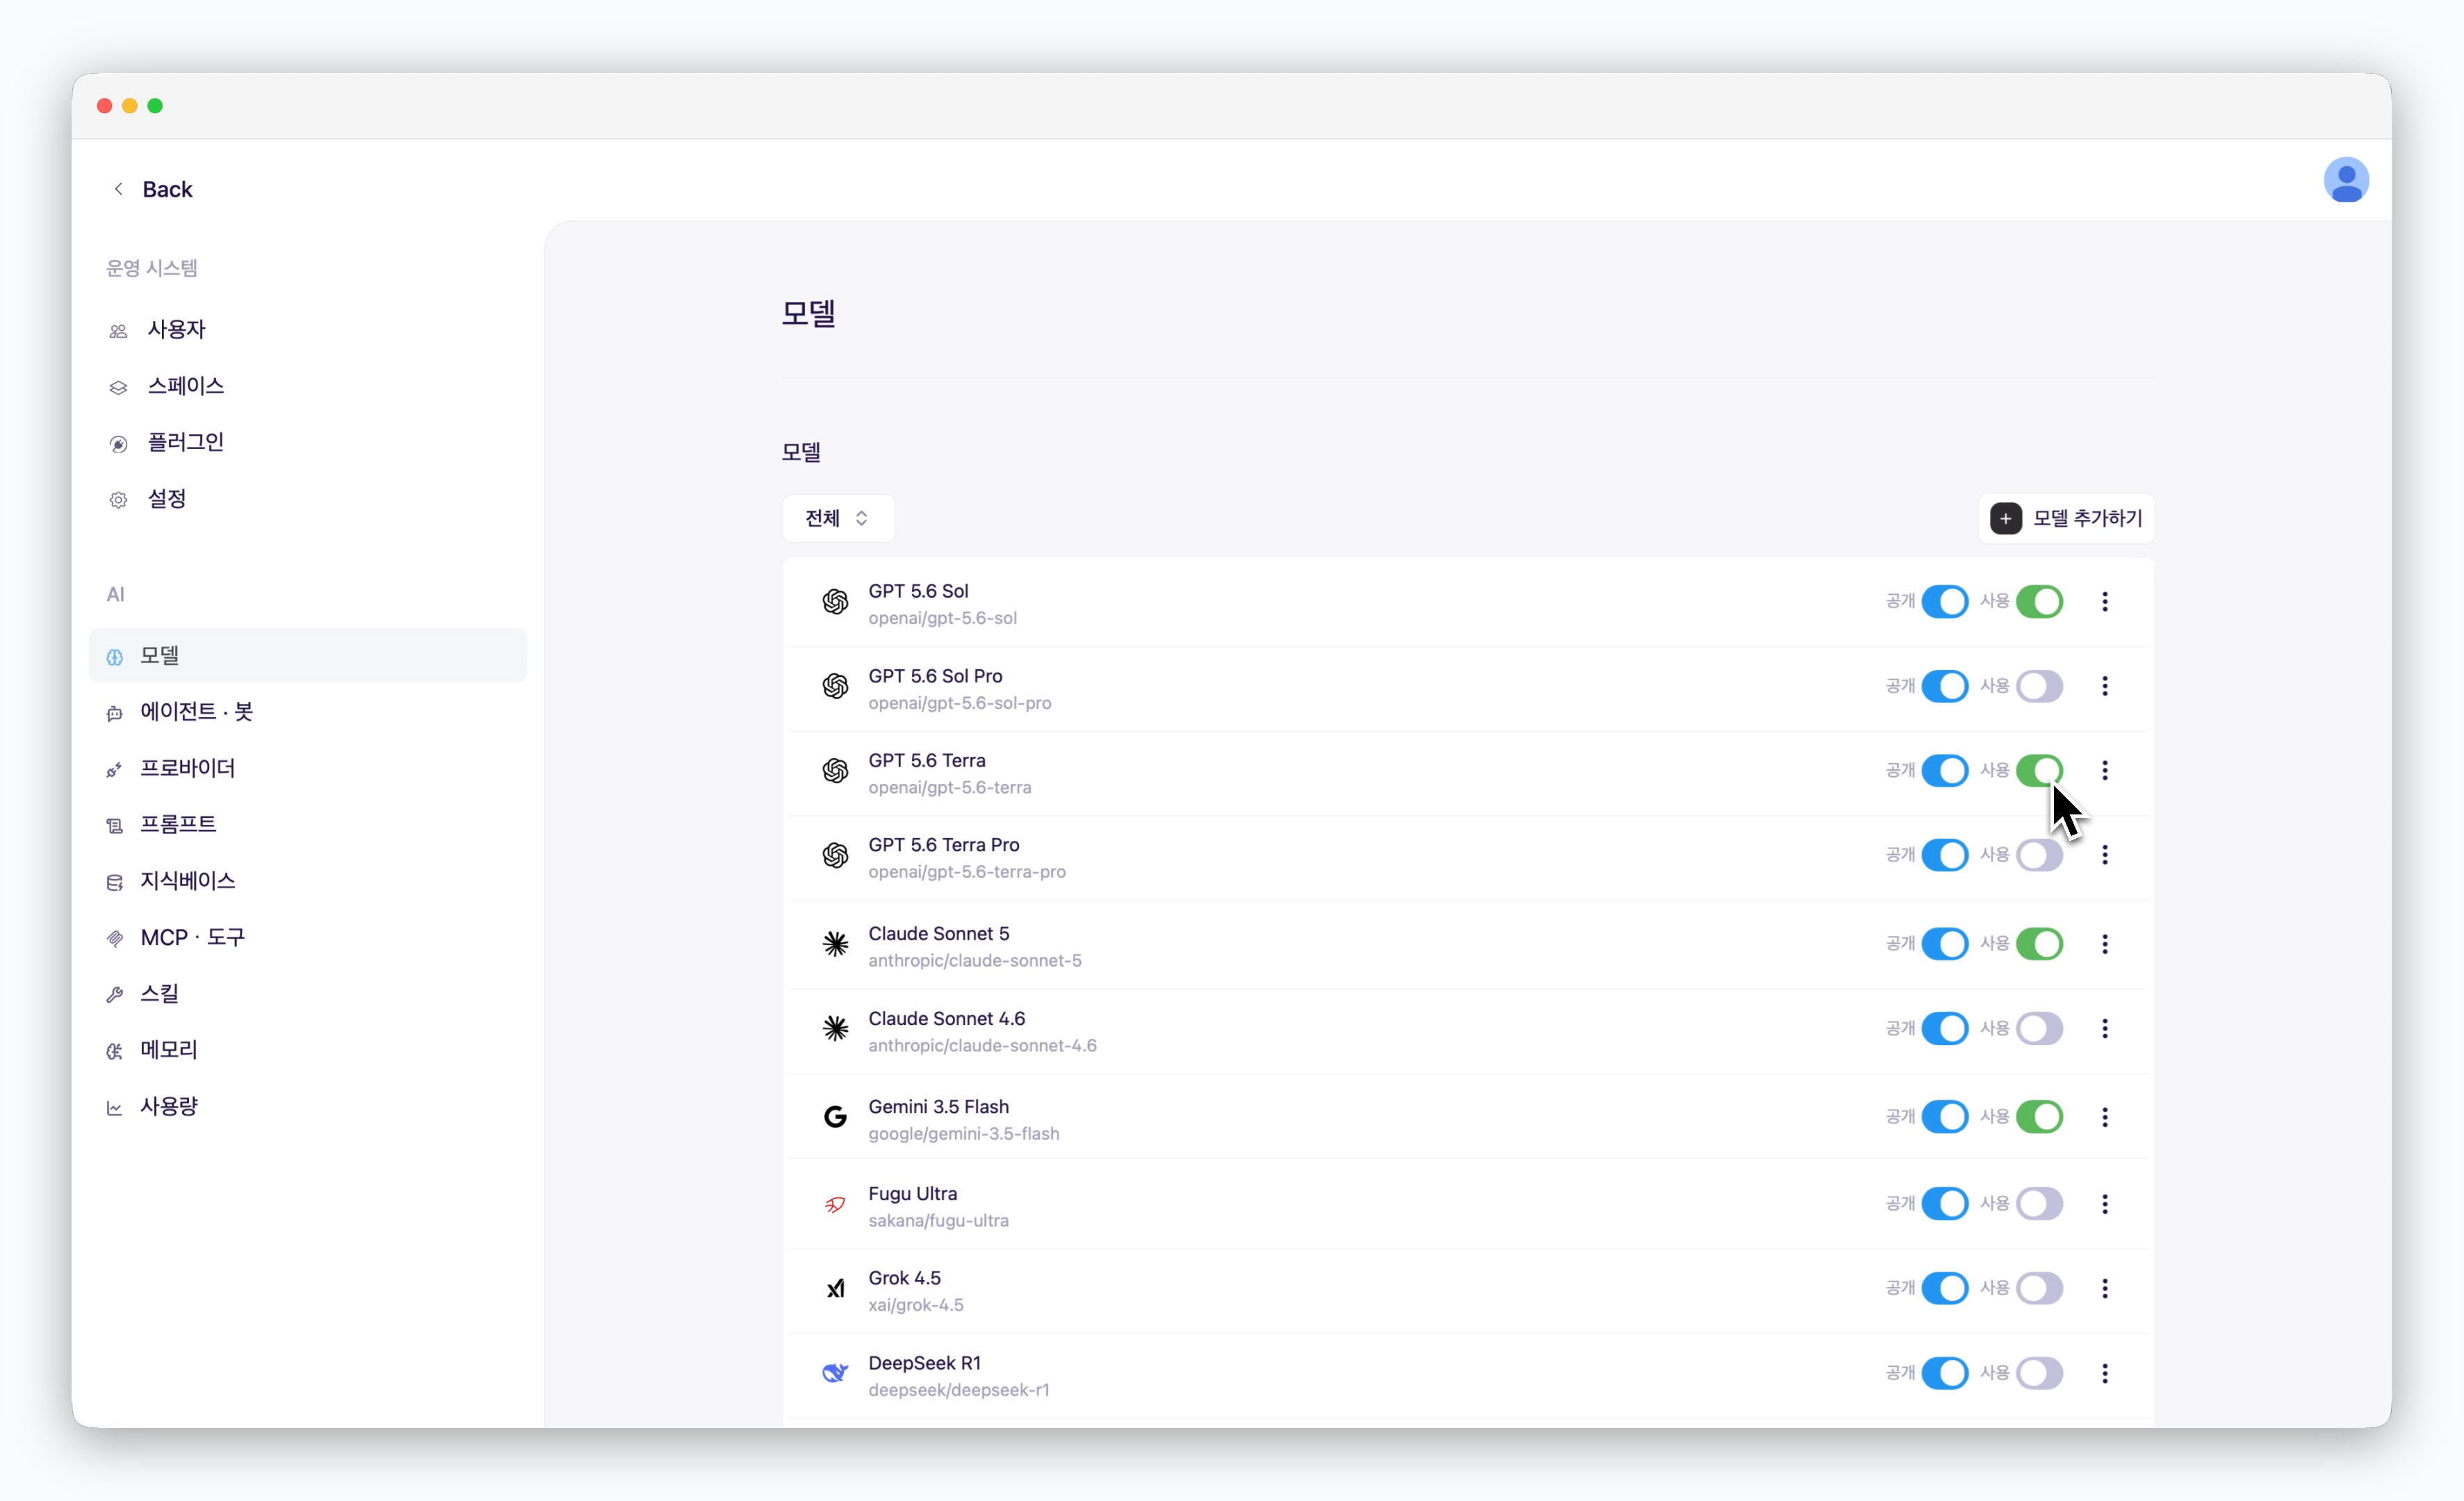Click the openai/gpt-5.6-sol identifier text

click(942, 619)
